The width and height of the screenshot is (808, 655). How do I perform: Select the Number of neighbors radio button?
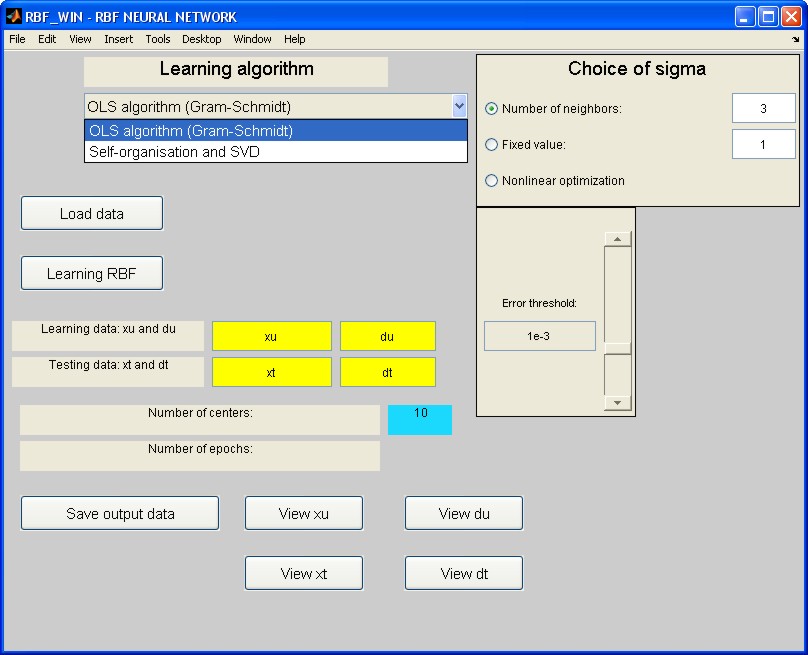(x=491, y=109)
